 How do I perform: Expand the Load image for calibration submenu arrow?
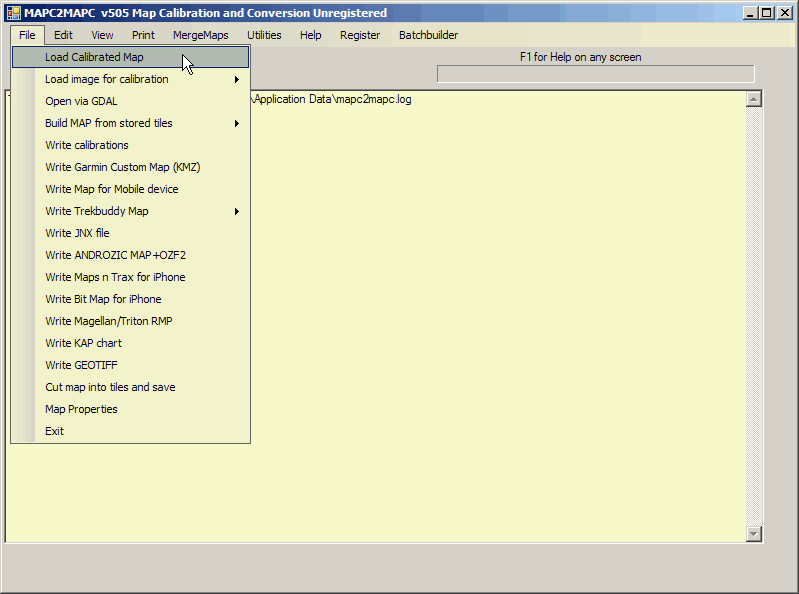(x=236, y=79)
